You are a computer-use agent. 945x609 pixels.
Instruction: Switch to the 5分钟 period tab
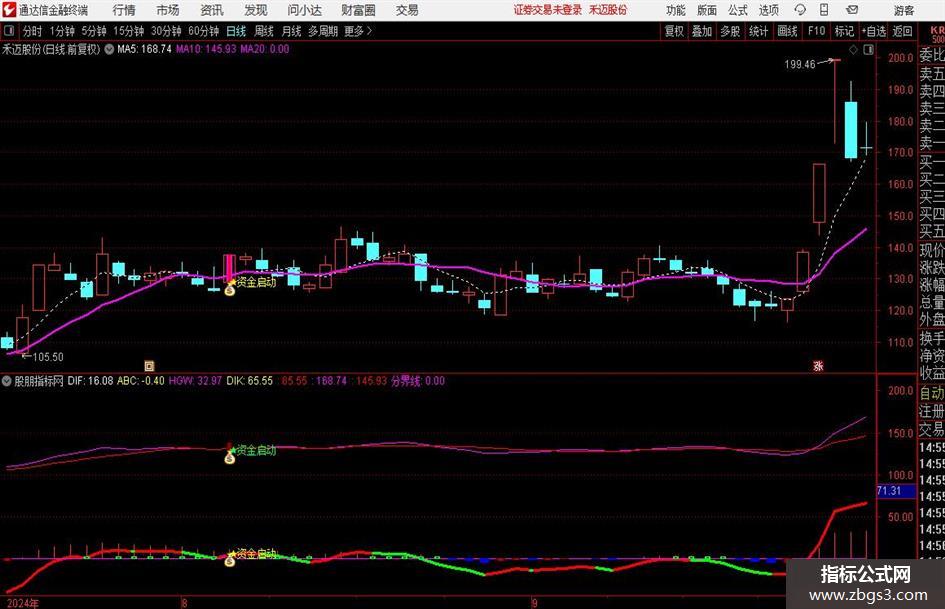coord(94,31)
